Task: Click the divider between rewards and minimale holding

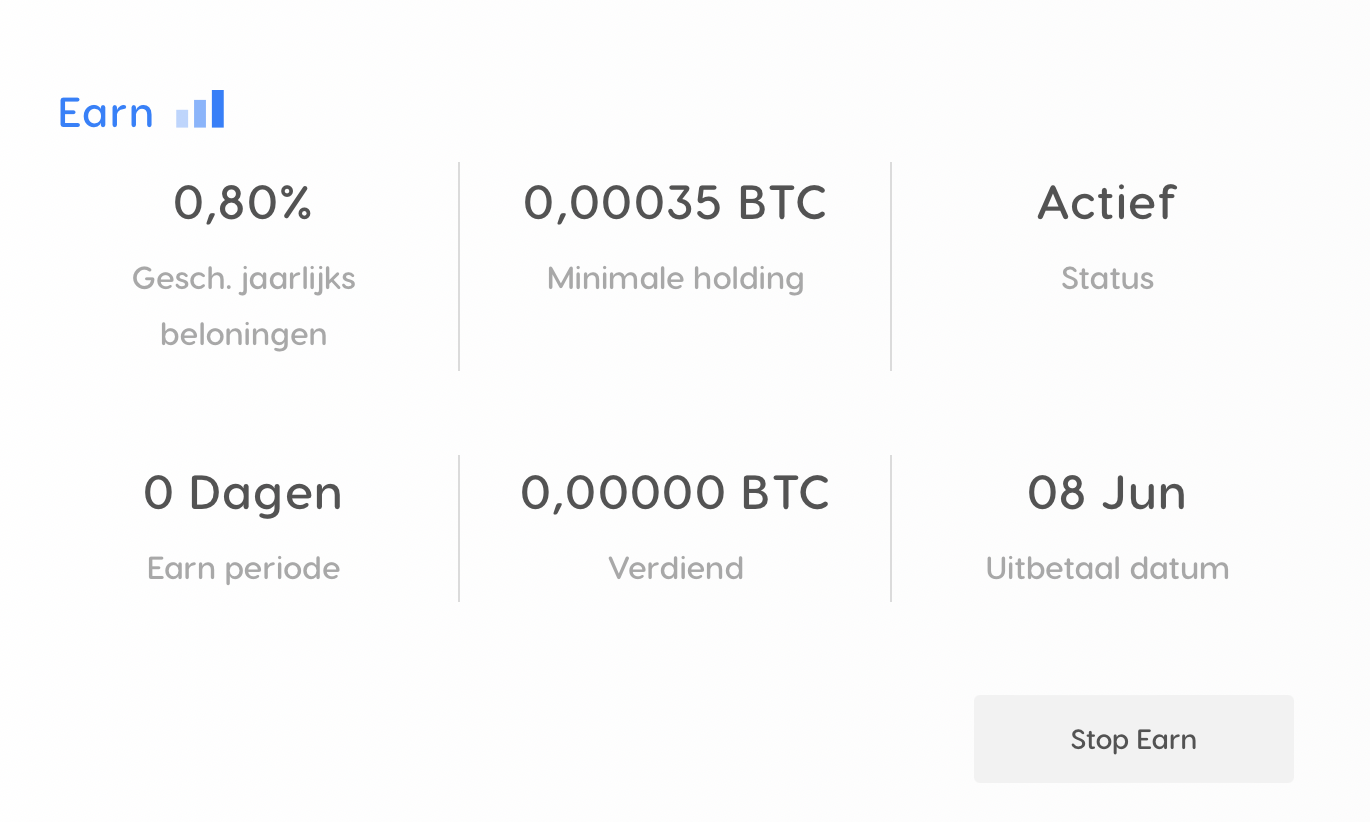Action: (x=459, y=266)
